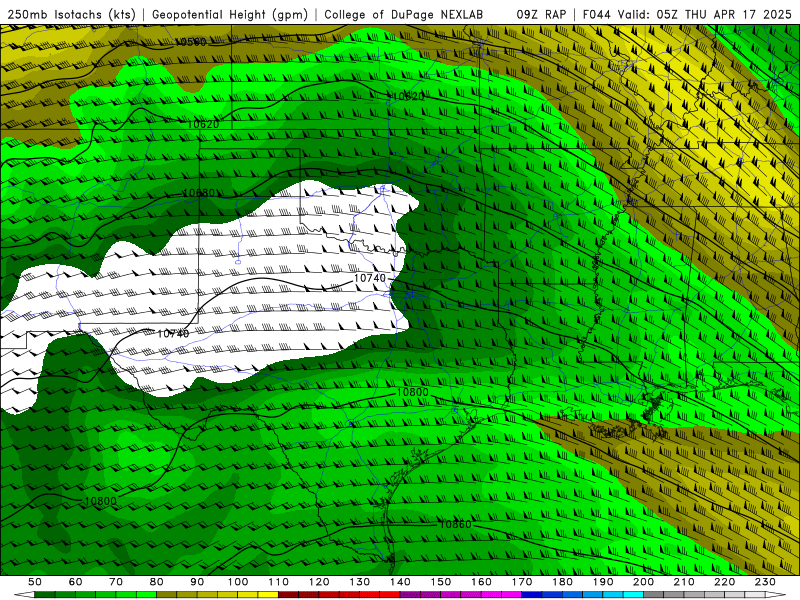Click the '250mb Isotachs (kts)' title text
This screenshot has width=800, height=600.
click(x=71, y=14)
